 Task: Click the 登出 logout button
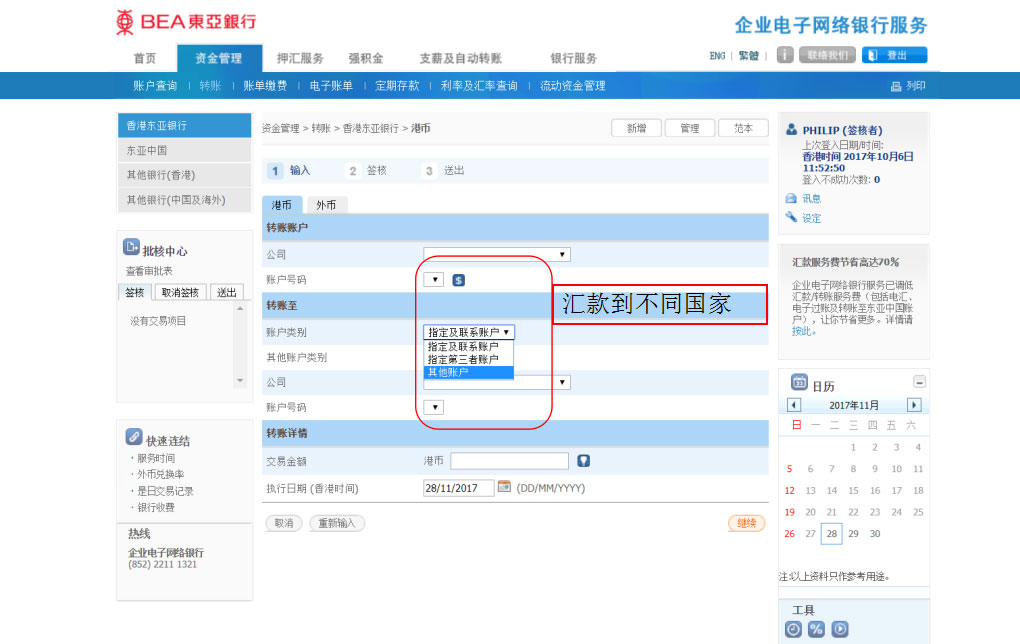point(894,55)
